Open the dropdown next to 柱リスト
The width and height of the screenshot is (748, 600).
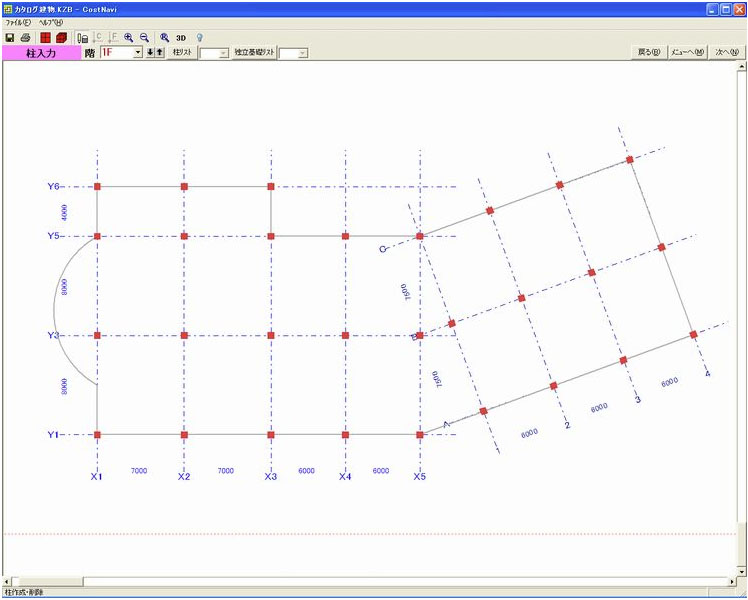pyautogui.click(x=222, y=53)
